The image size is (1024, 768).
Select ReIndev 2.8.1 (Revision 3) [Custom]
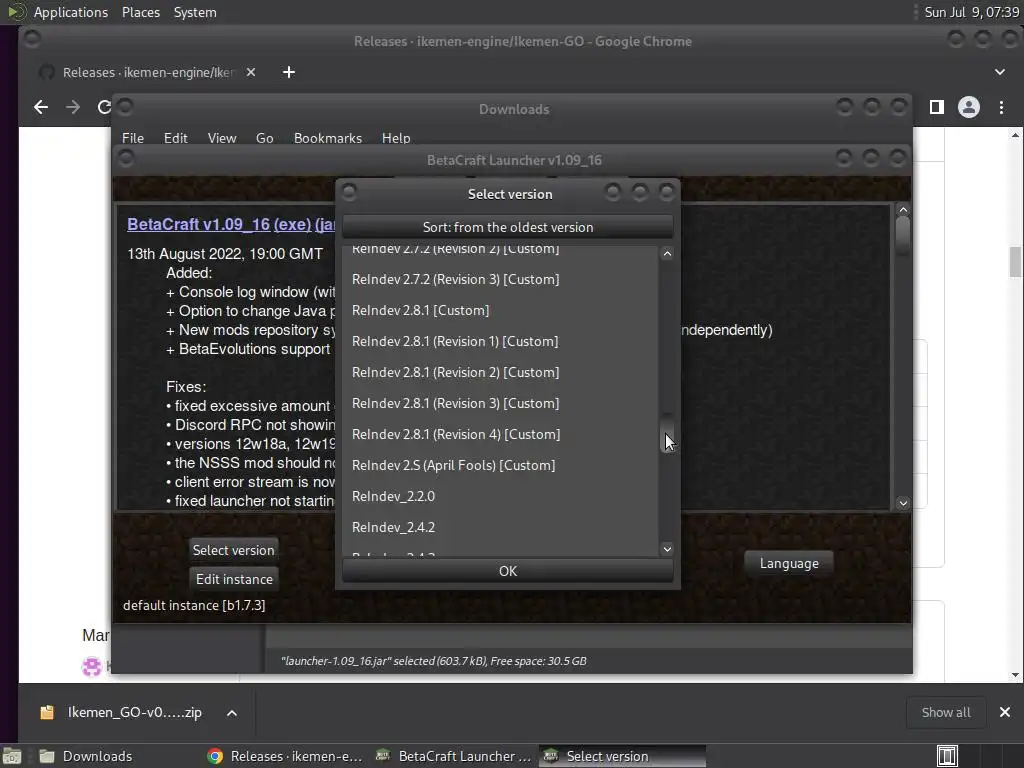pos(500,404)
